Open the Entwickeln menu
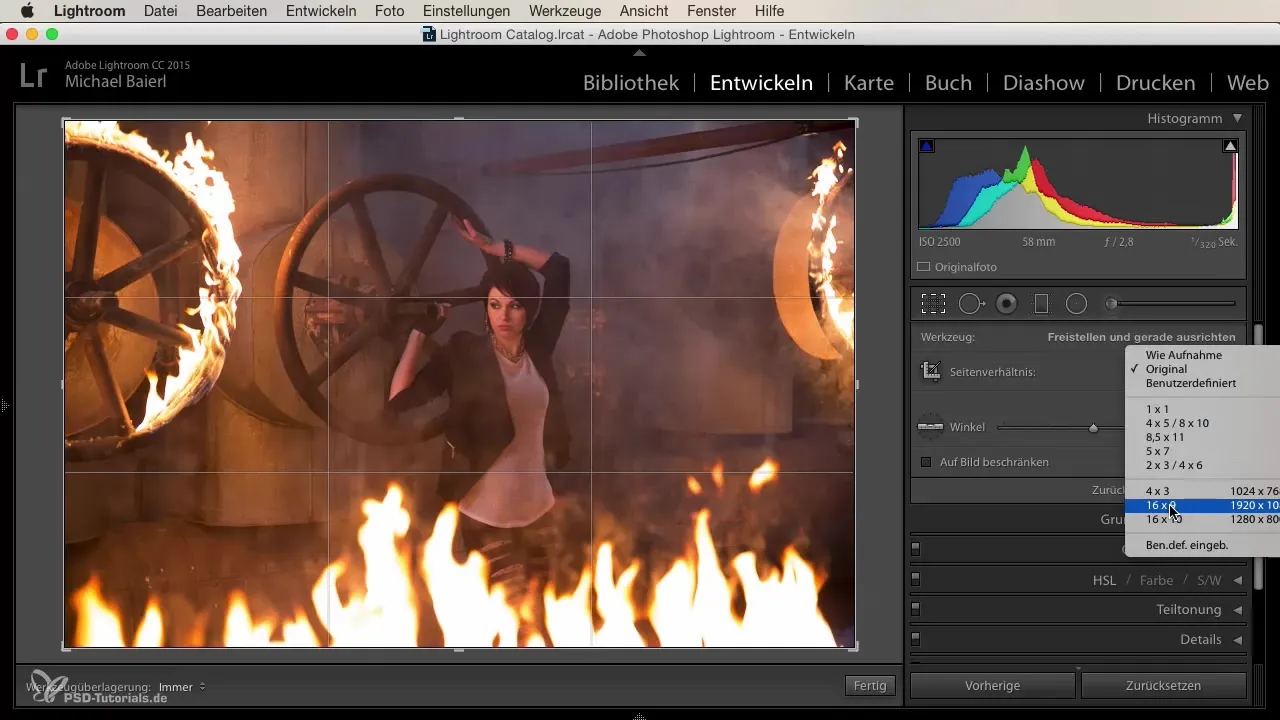This screenshot has height=720, width=1280. tap(321, 11)
